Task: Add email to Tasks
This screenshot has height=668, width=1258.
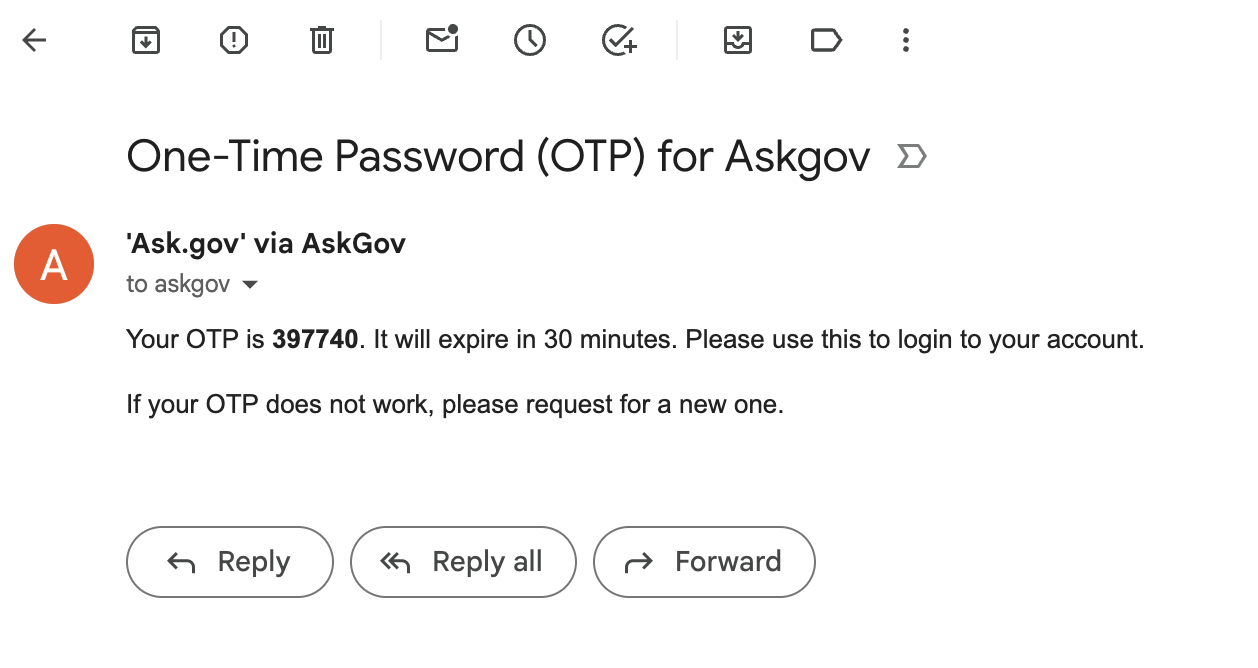Action: coord(619,40)
